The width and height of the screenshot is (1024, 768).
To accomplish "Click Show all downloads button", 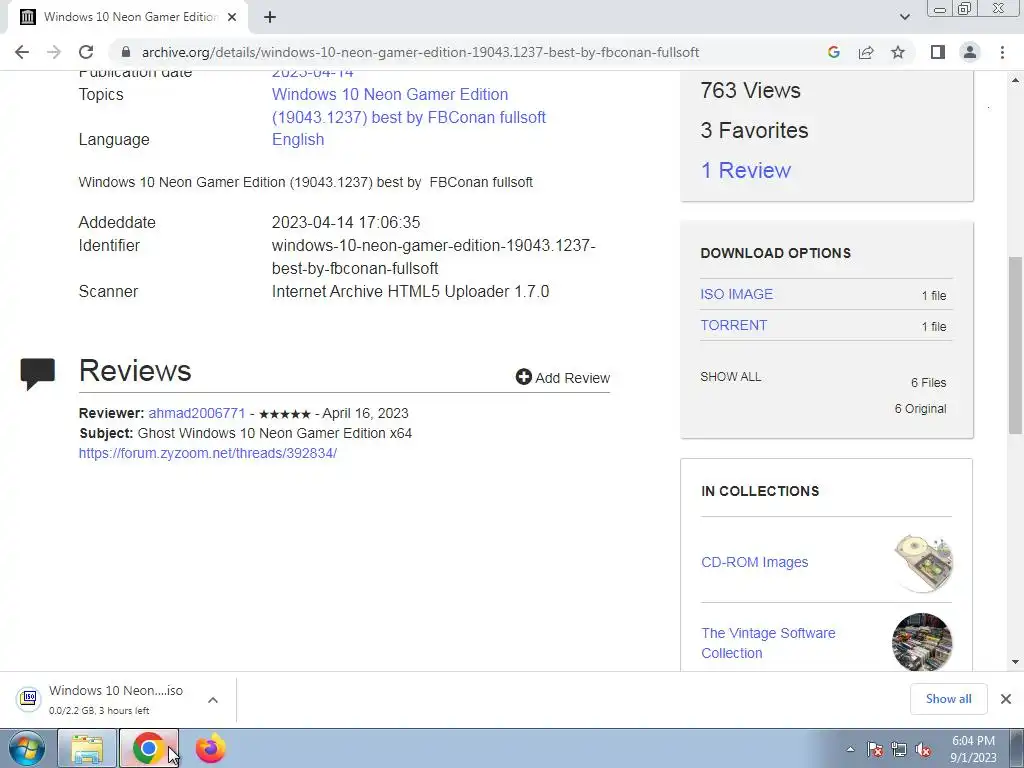I will pyautogui.click(x=948, y=699).
